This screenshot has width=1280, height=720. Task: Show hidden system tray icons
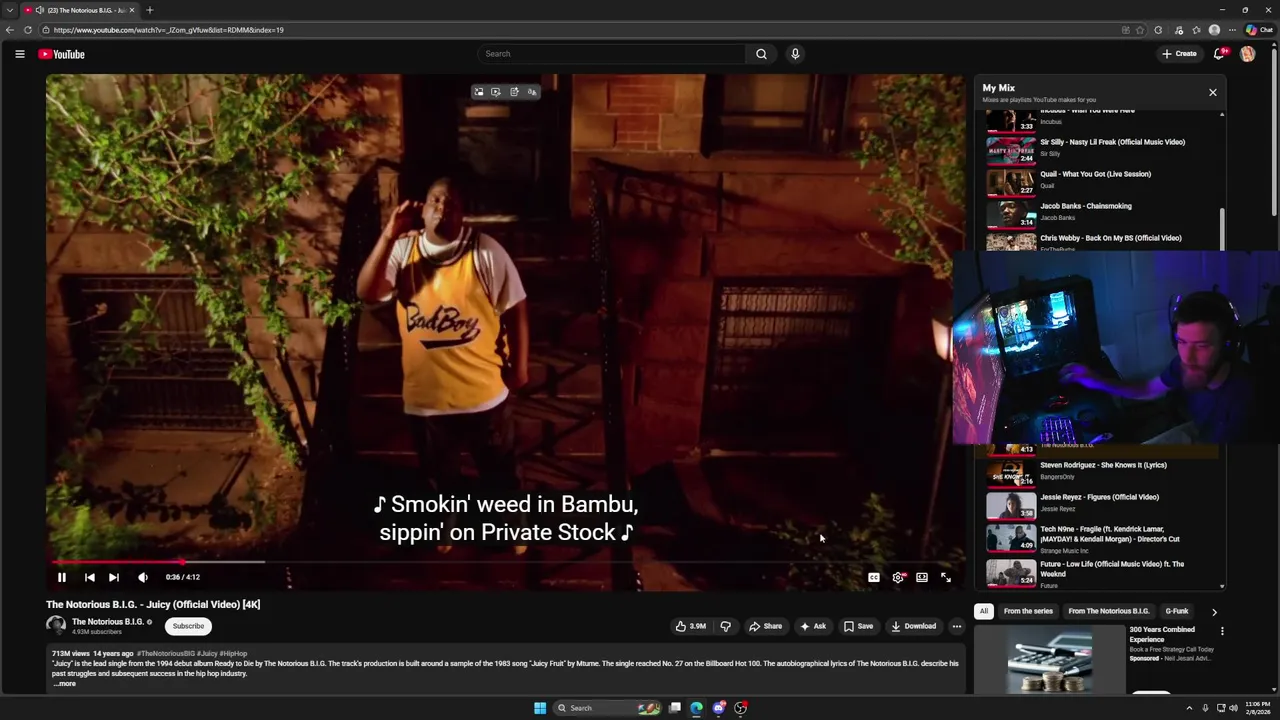(x=1189, y=708)
